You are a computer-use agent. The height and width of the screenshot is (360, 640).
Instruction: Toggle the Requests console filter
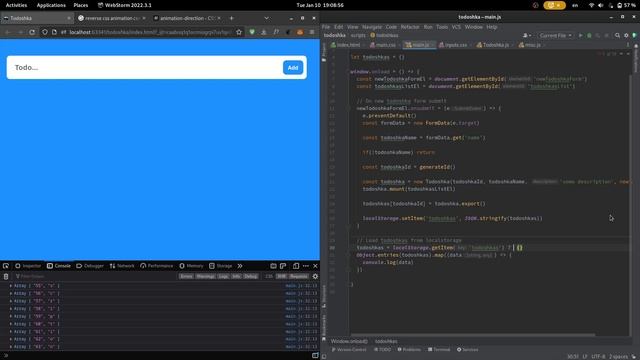(298, 276)
